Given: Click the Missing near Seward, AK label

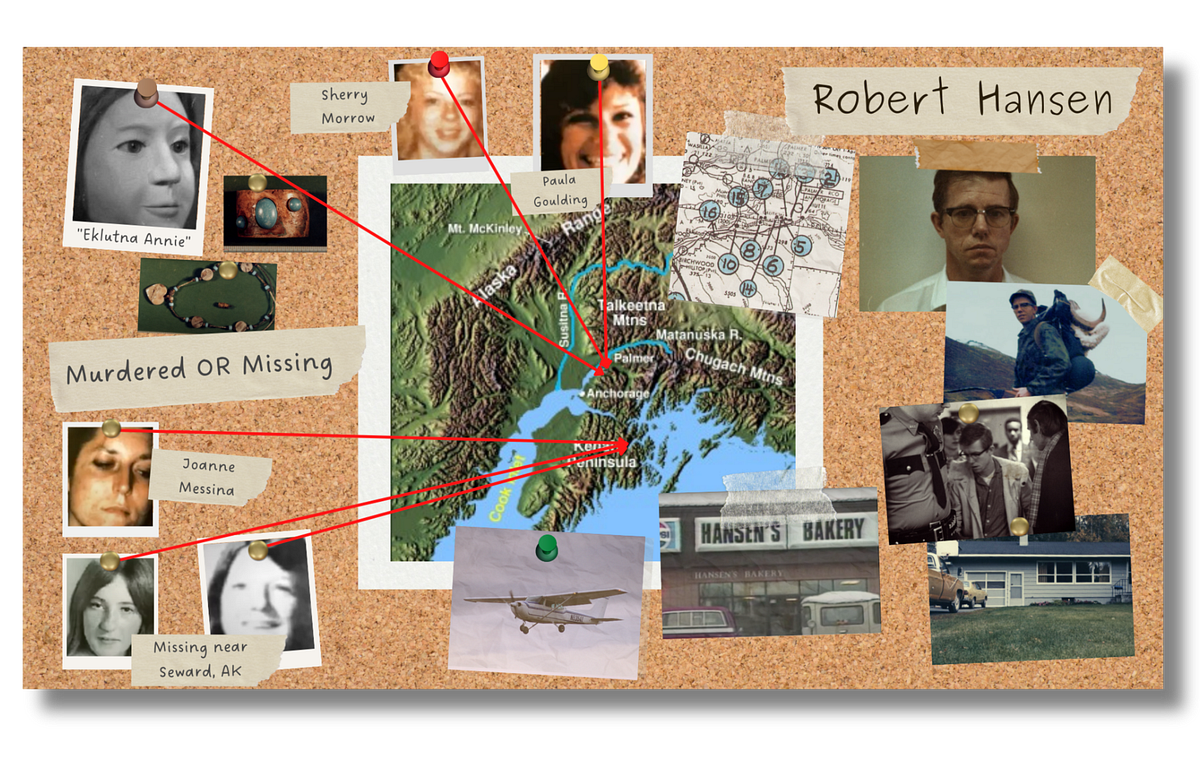Looking at the screenshot, I should [x=201, y=660].
